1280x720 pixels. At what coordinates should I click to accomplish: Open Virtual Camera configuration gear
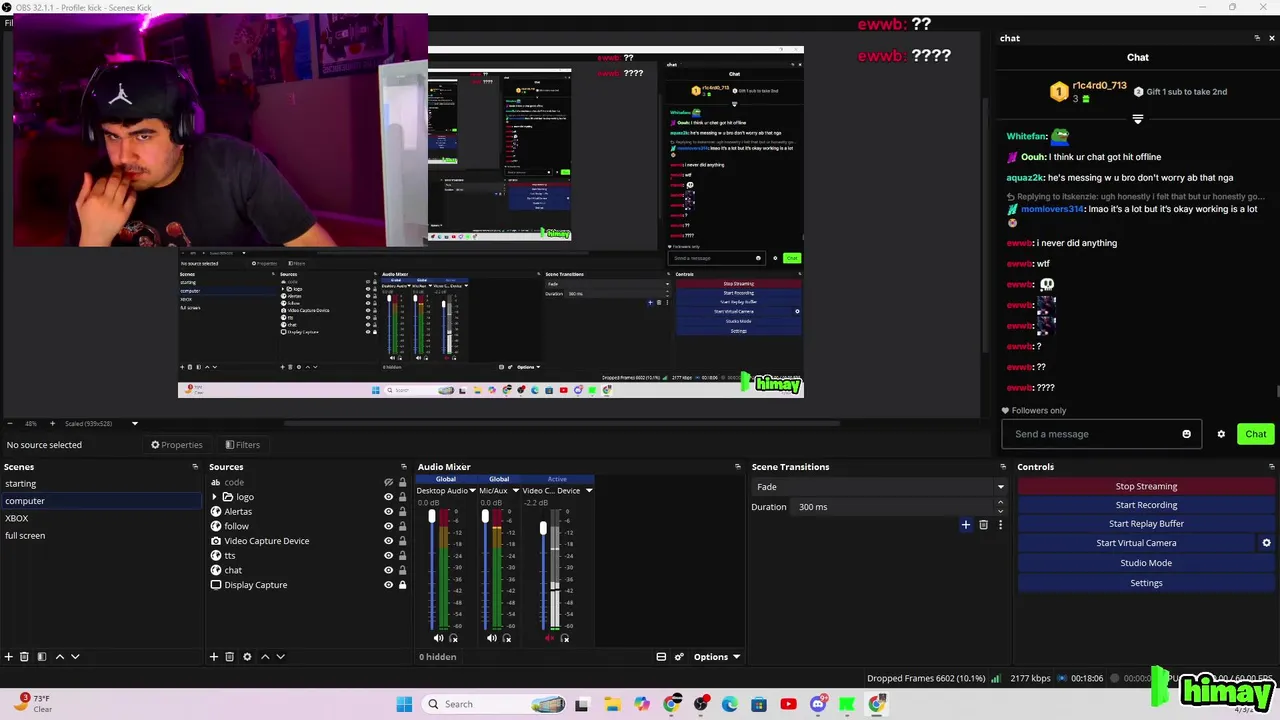click(x=1266, y=543)
